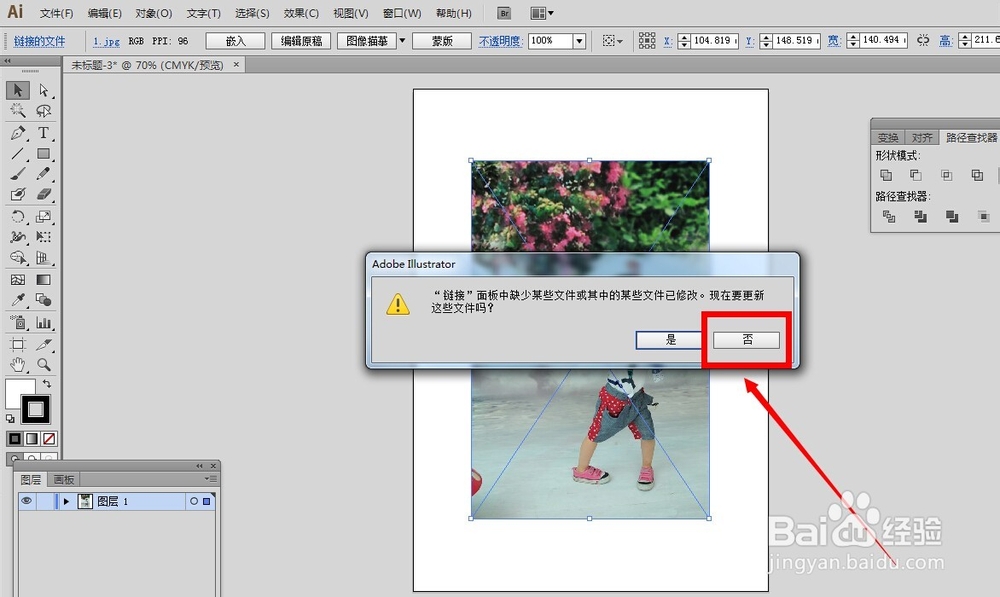1000x597 pixels.
Task: Click the 嵌入 embed button
Action: click(235, 41)
